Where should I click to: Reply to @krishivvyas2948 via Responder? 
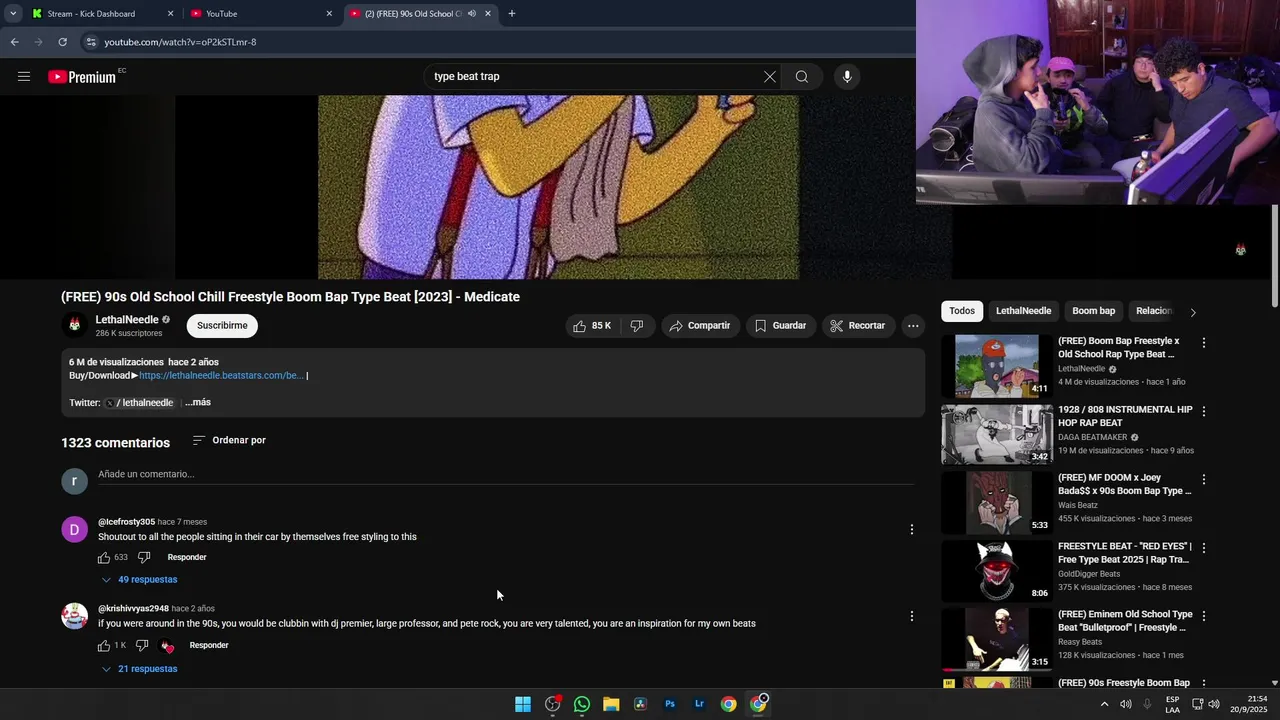[x=209, y=645]
